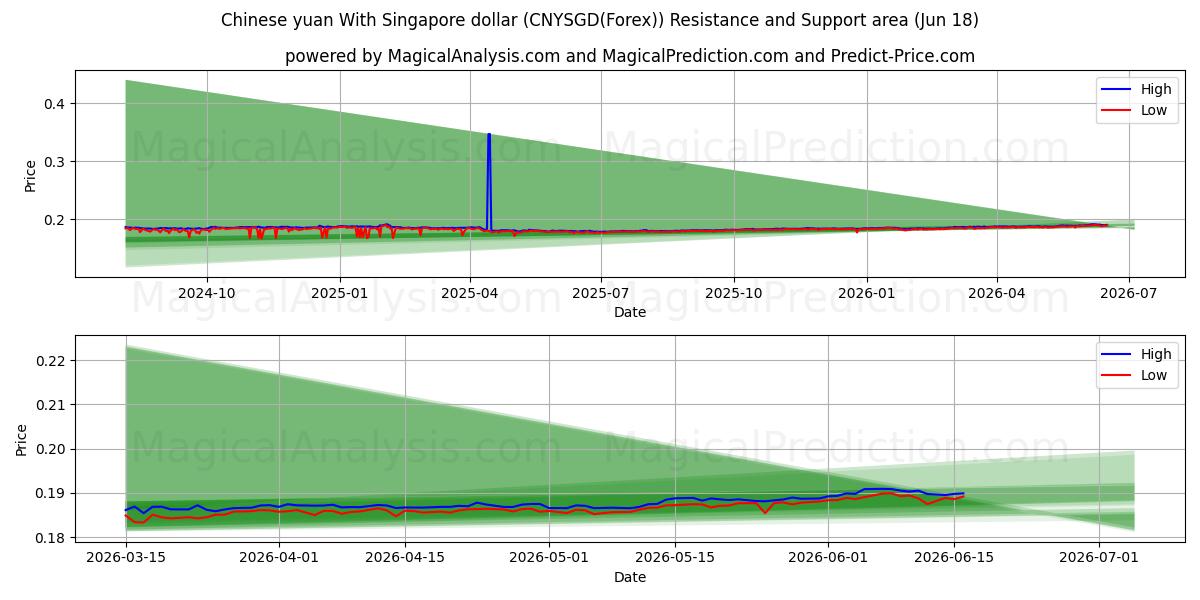Click the '2026-06-01' x-axis label
Screen dimensions: 1200x600
[x=829, y=559]
